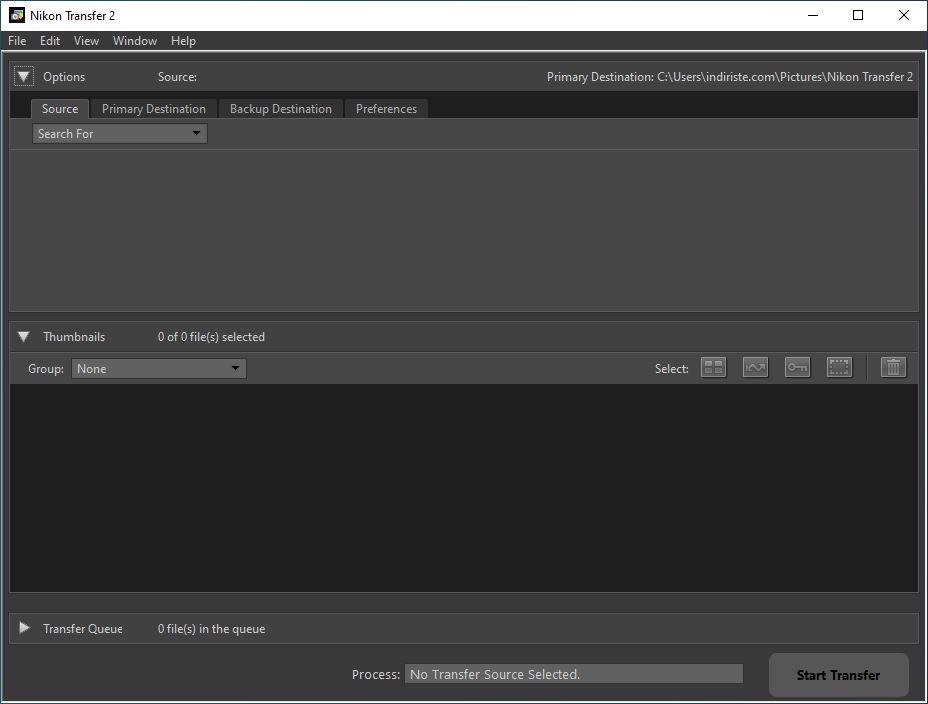Screen dimensions: 928x704
Task: Click the Process status field
Action: coord(573,674)
